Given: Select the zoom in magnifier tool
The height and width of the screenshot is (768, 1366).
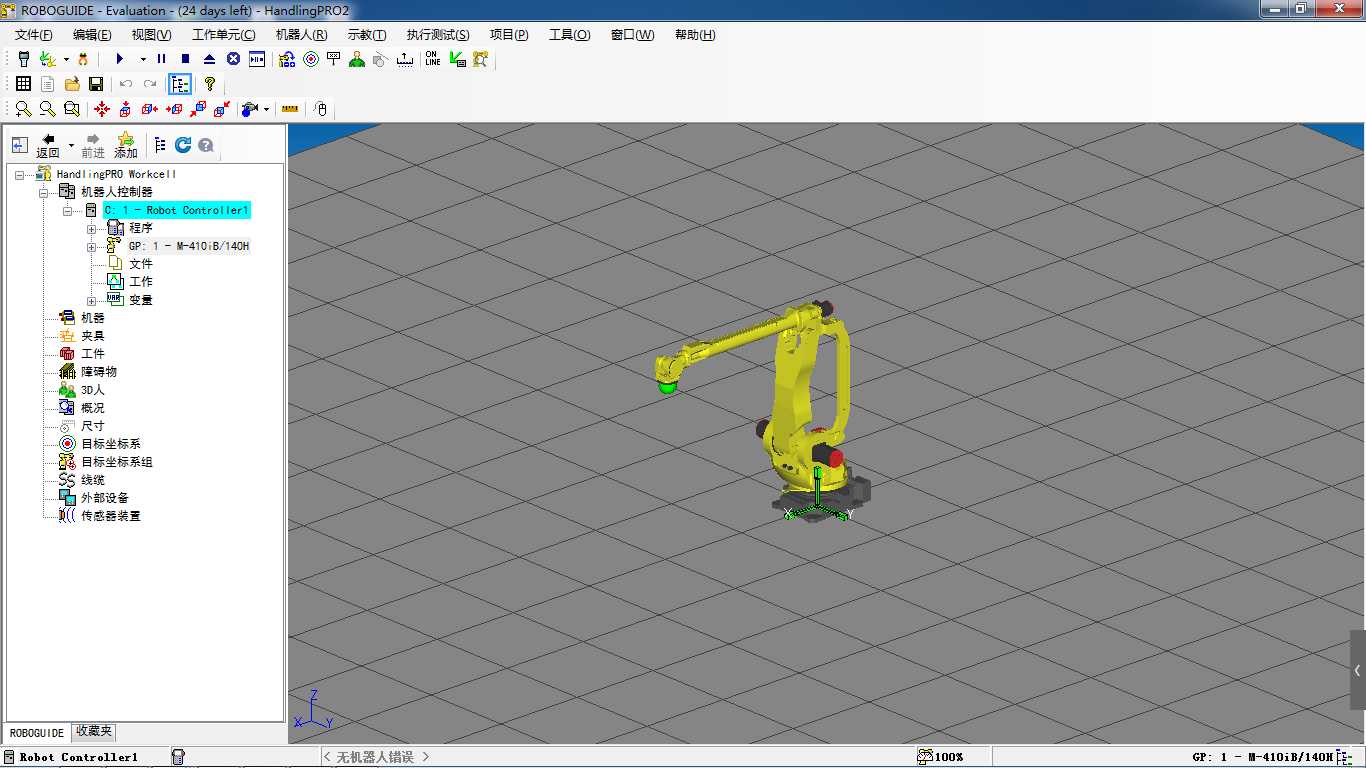Looking at the screenshot, I should pyautogui.click(x=23, y=109).
